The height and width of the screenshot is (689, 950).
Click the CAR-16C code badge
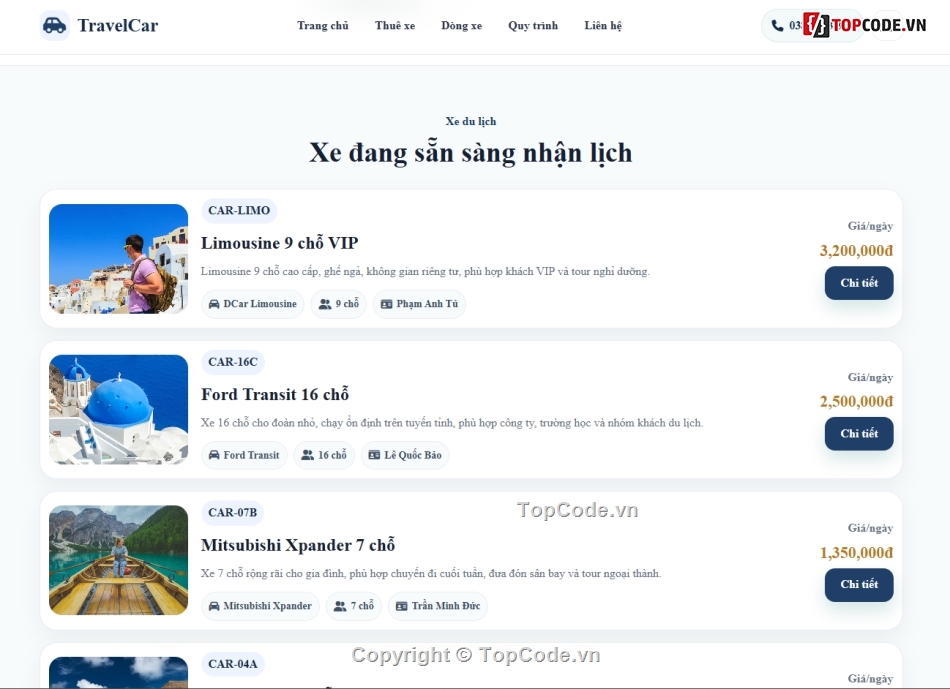point(233,362)
